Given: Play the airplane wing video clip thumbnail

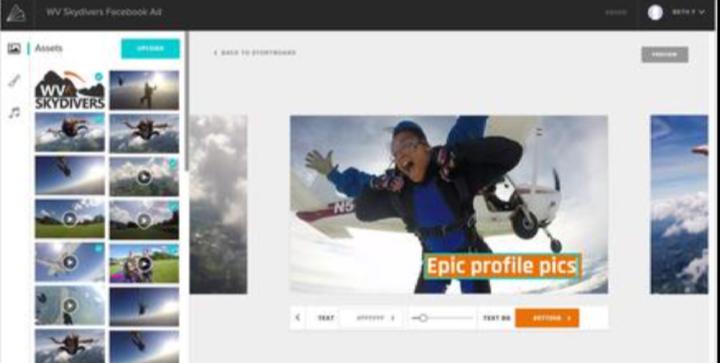Looking at the screenshot, I should pyautogui.click(x=70, y=262).
